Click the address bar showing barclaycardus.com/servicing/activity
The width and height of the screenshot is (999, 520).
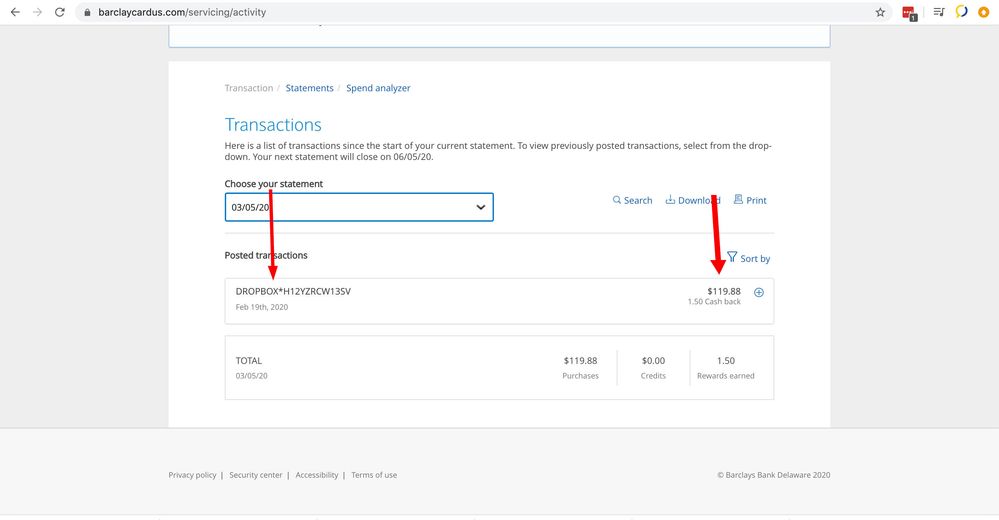pyautogui.click(x=484, y=12)
